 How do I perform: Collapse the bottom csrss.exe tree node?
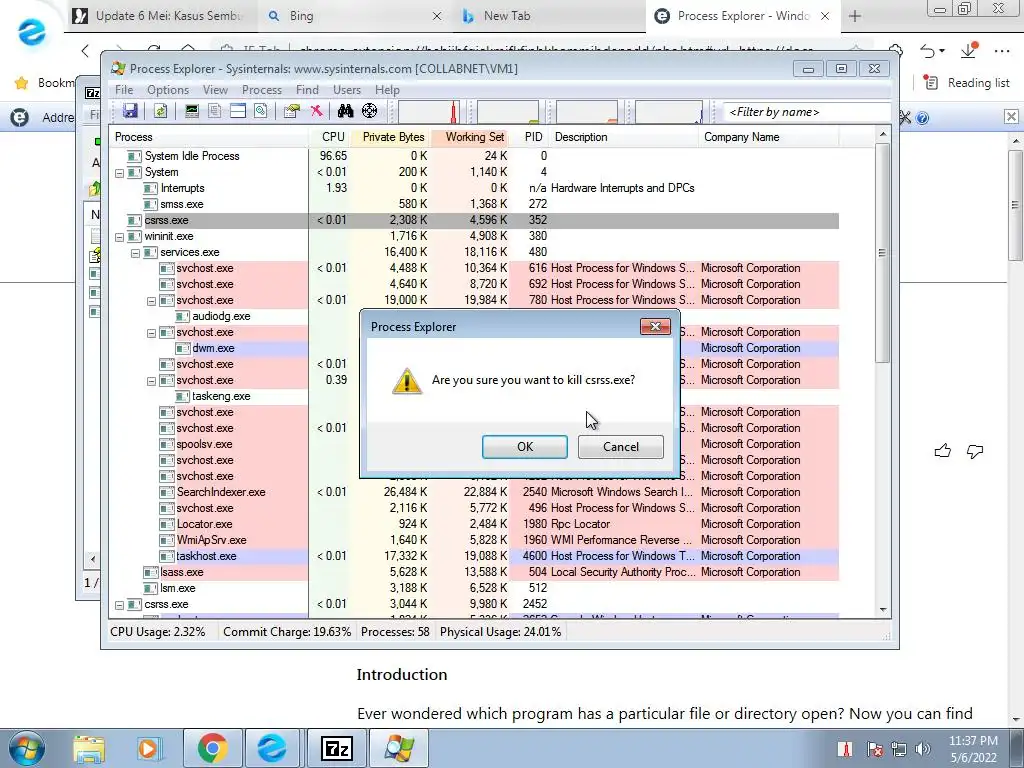120,605
